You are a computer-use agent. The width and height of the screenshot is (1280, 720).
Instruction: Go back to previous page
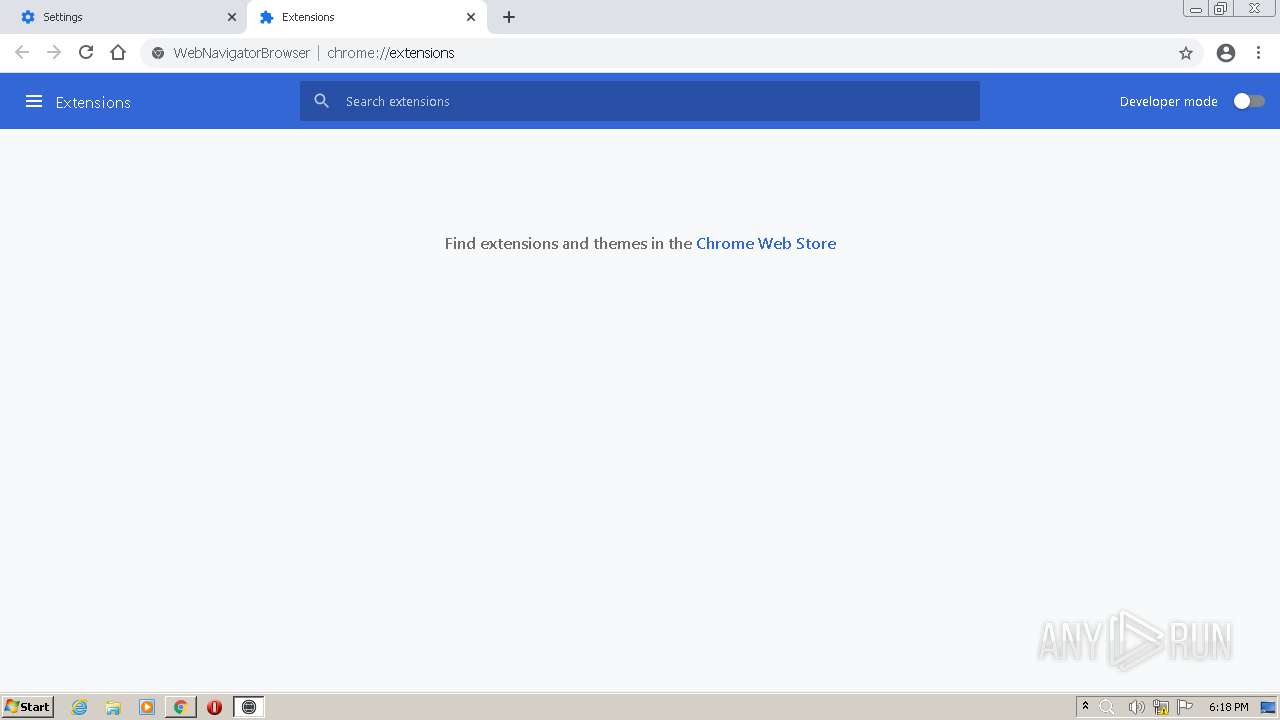click(x=22, y=53)
